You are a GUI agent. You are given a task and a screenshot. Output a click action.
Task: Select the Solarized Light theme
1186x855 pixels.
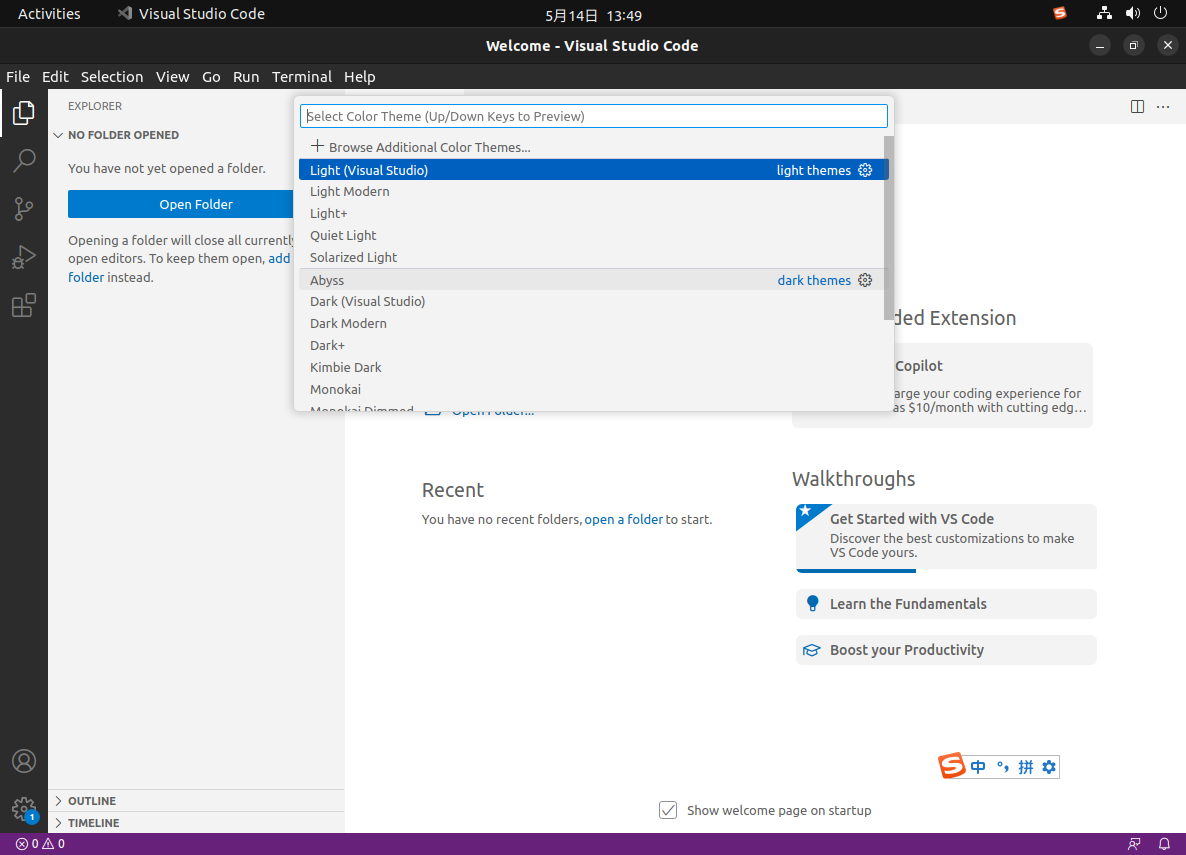pyautogui.click(x=591, y=257)
